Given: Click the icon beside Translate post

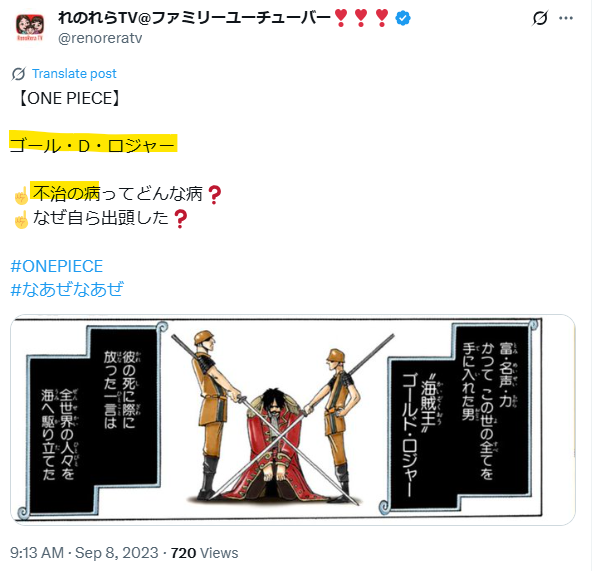Looking at the screenshot, I should point(18,74).
